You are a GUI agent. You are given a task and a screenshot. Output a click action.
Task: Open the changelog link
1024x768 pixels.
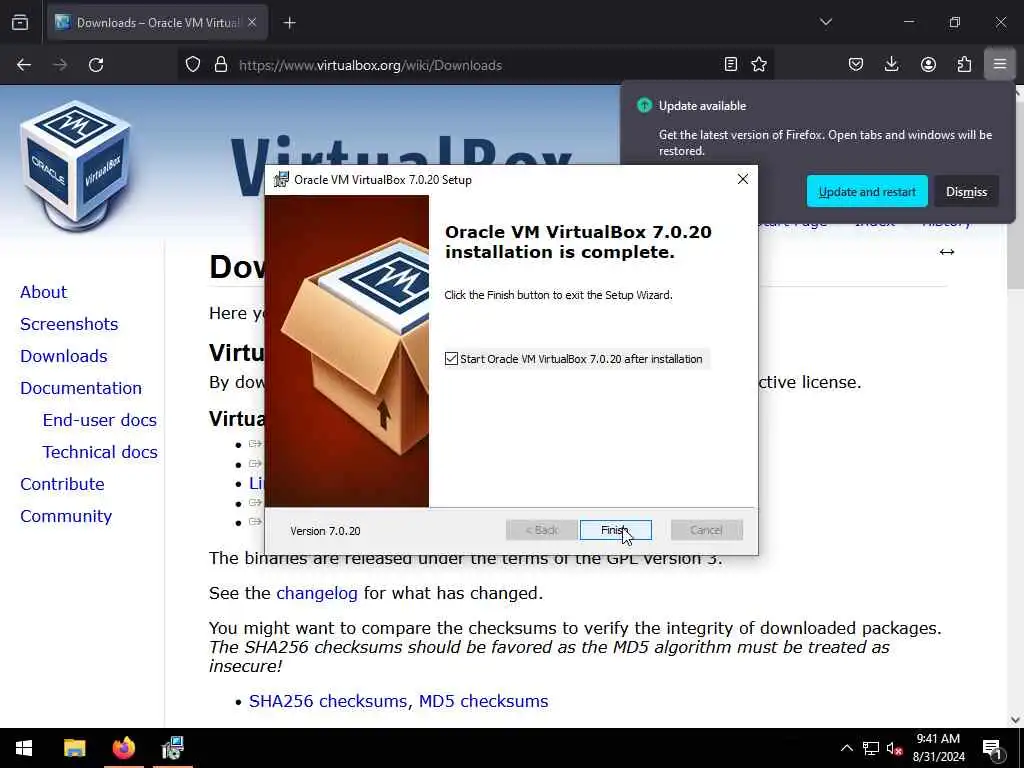[x=317, y=593]
